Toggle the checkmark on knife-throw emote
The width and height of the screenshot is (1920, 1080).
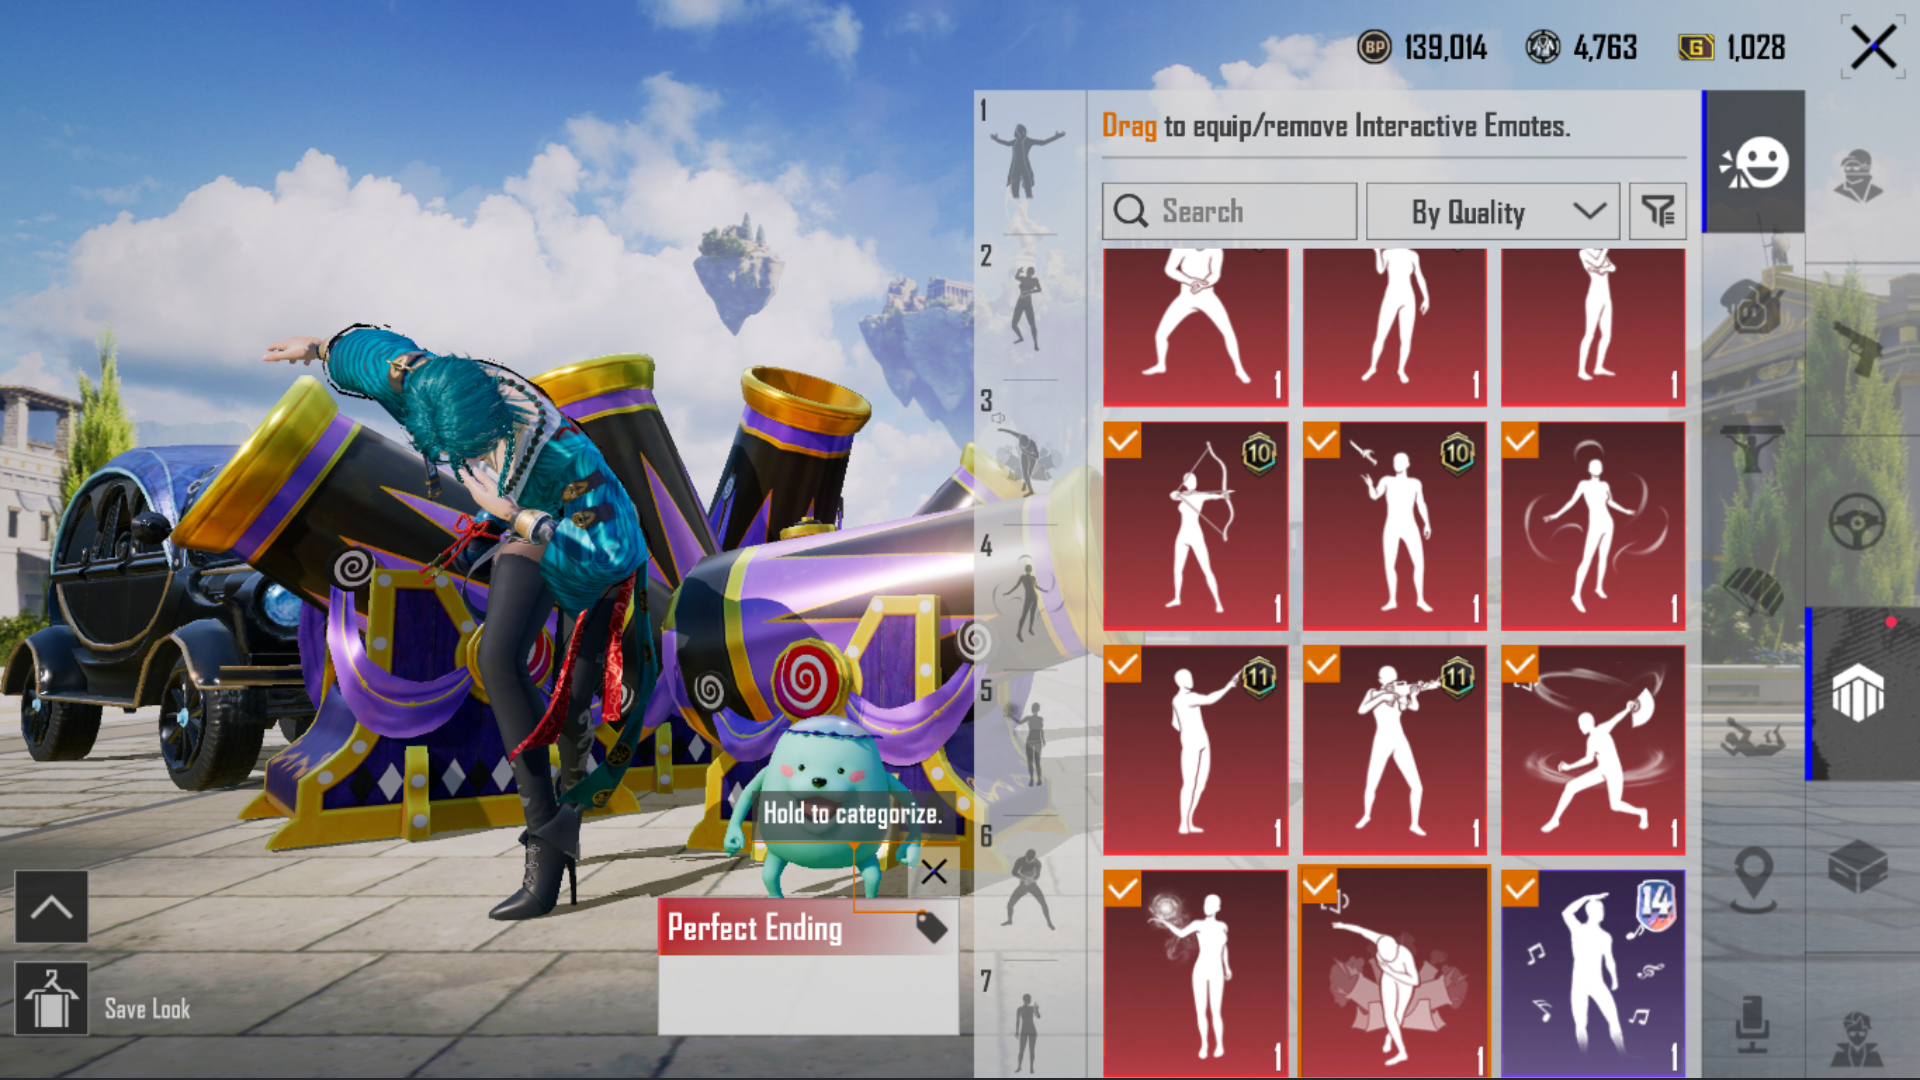1321,440
